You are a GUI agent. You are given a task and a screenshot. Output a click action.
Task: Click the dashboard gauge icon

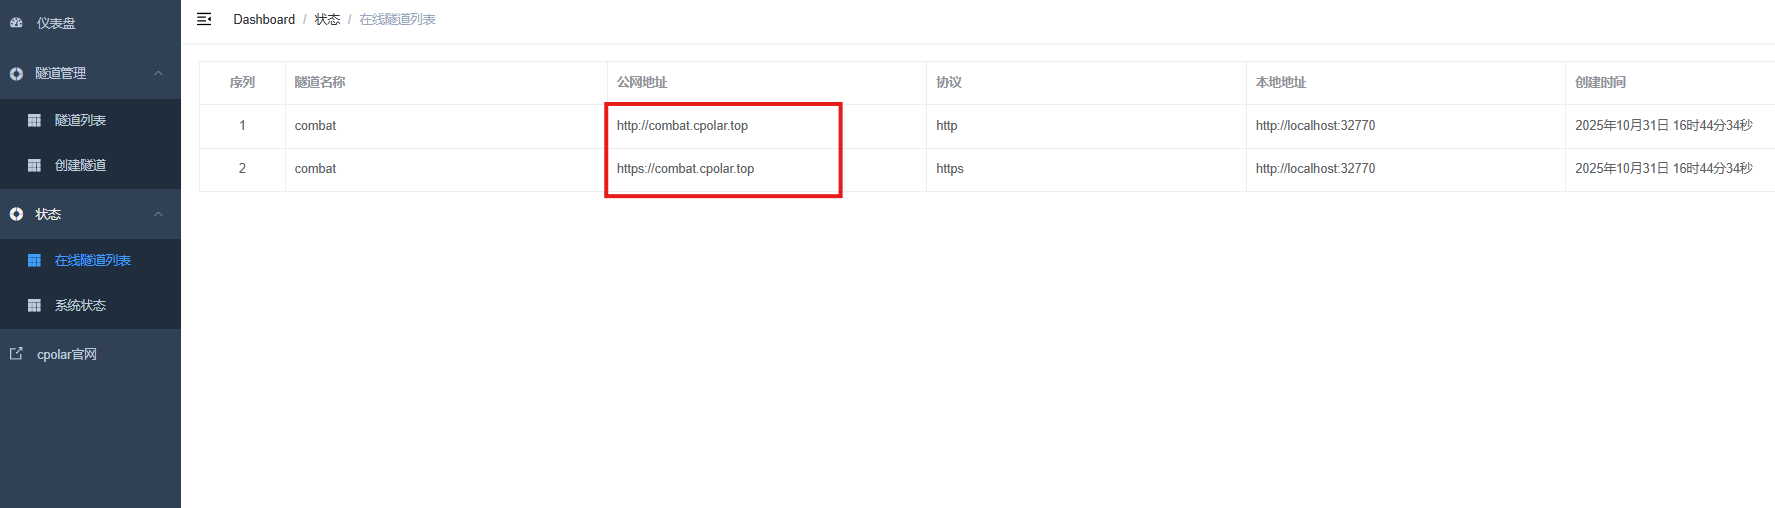point(16,23)
